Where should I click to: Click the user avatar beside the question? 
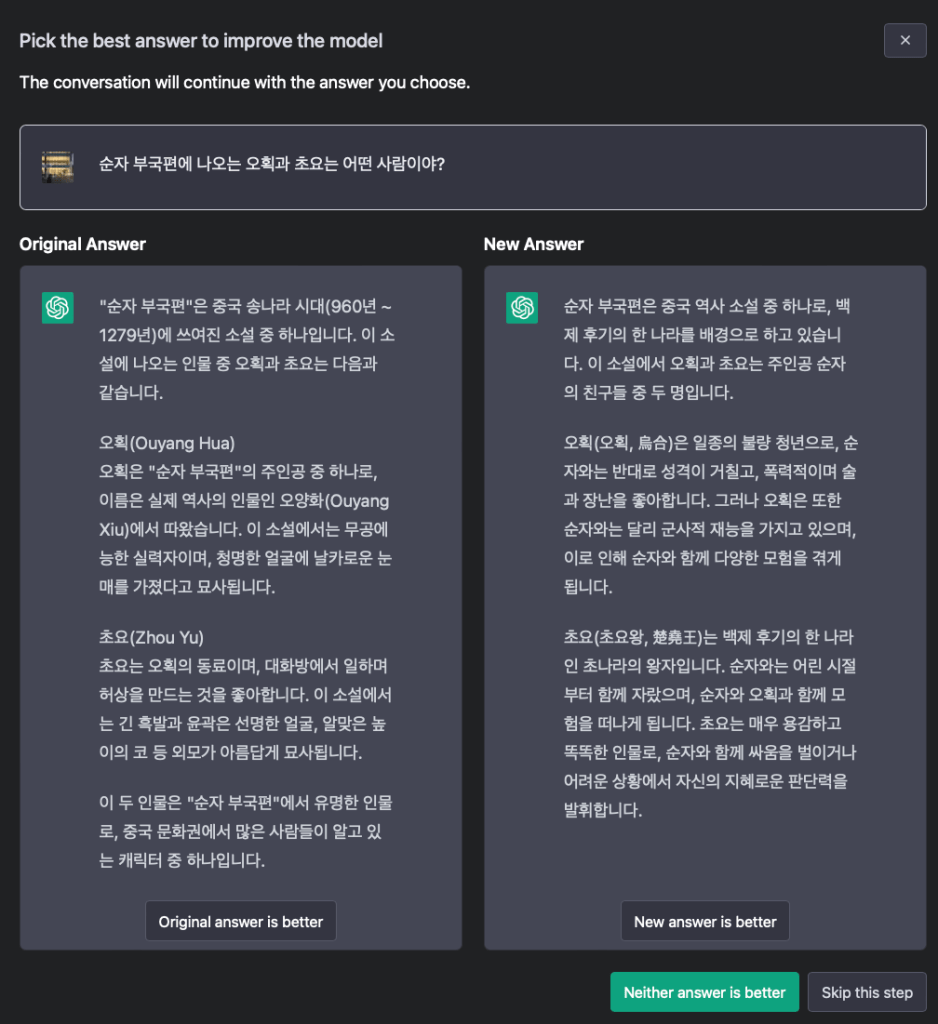58,166
